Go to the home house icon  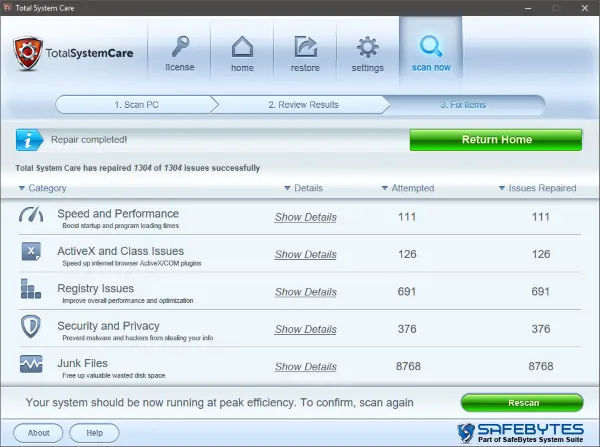point(243,46)
